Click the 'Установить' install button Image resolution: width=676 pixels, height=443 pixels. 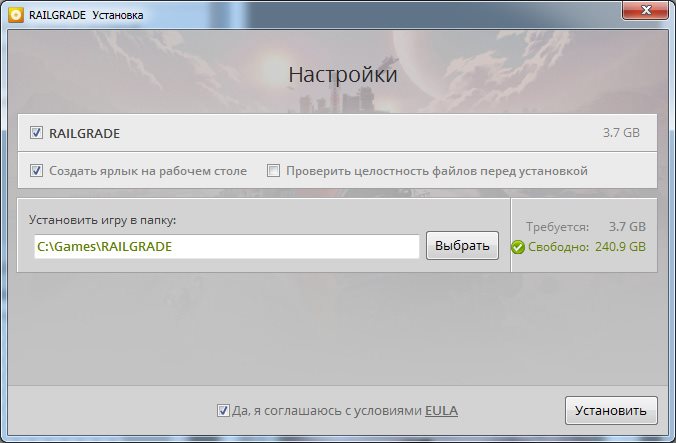click(611, 410)
